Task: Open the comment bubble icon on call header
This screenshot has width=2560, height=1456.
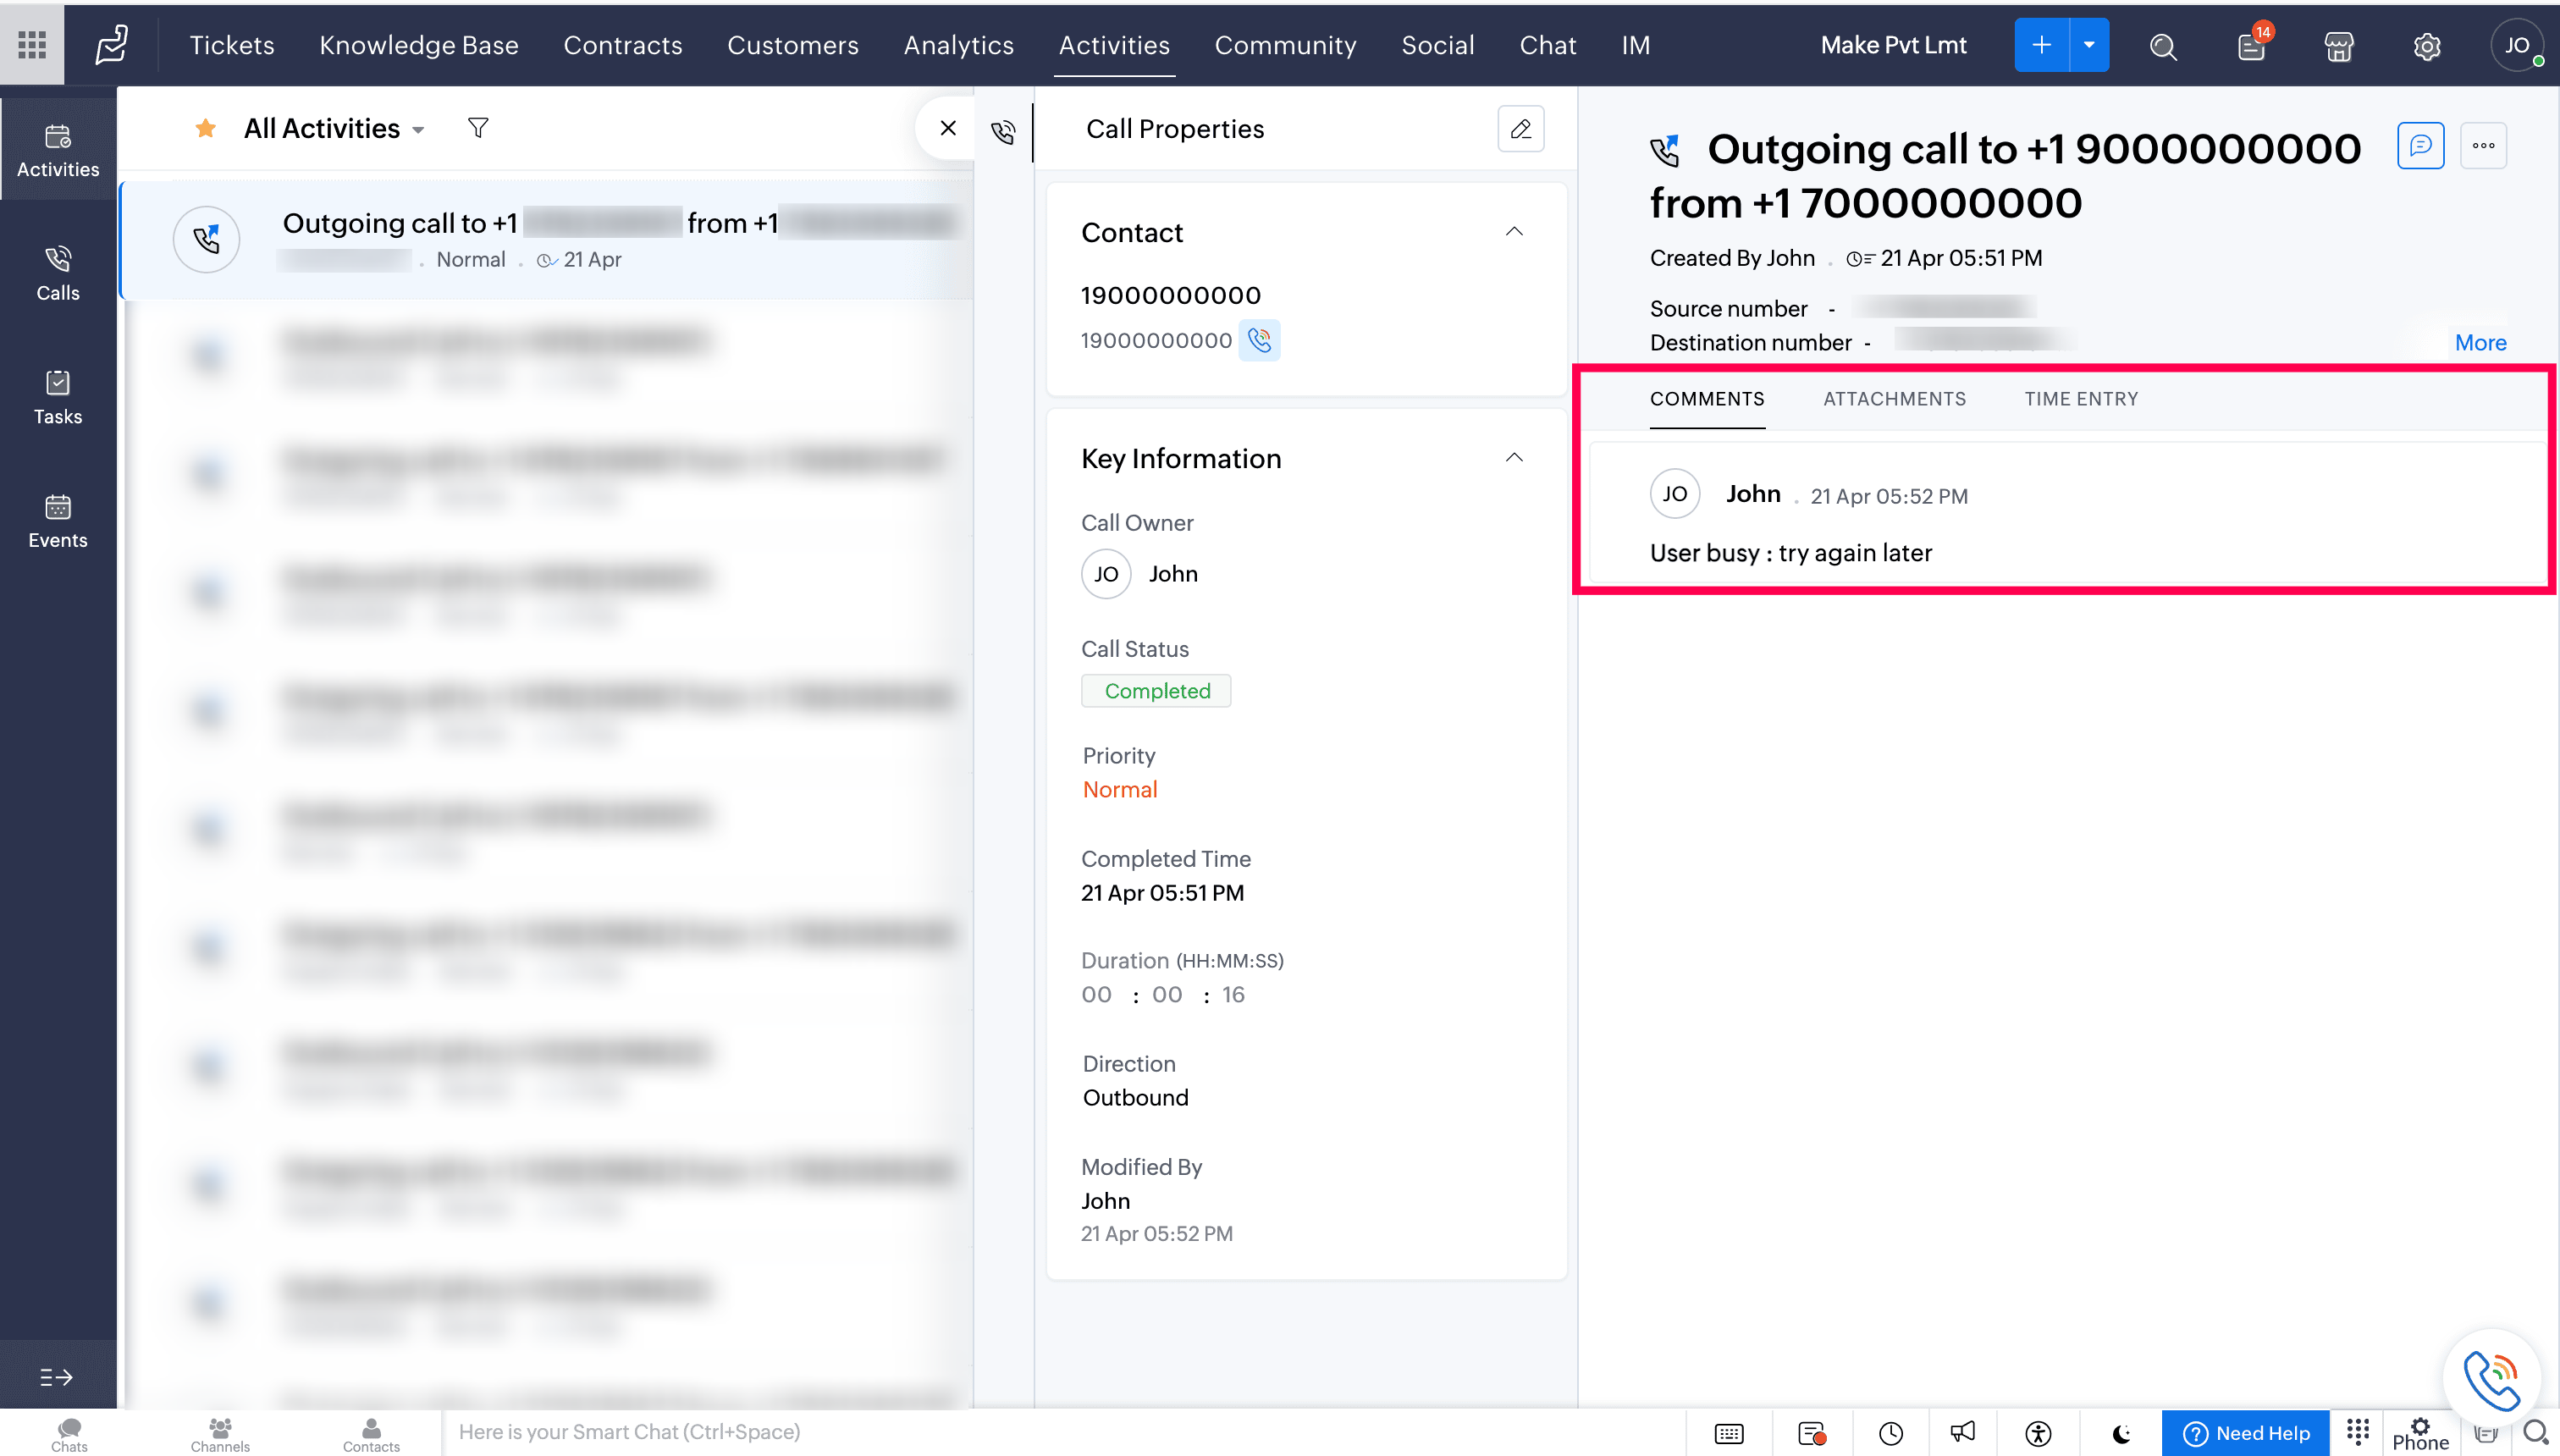Action: click(2420, 146)
